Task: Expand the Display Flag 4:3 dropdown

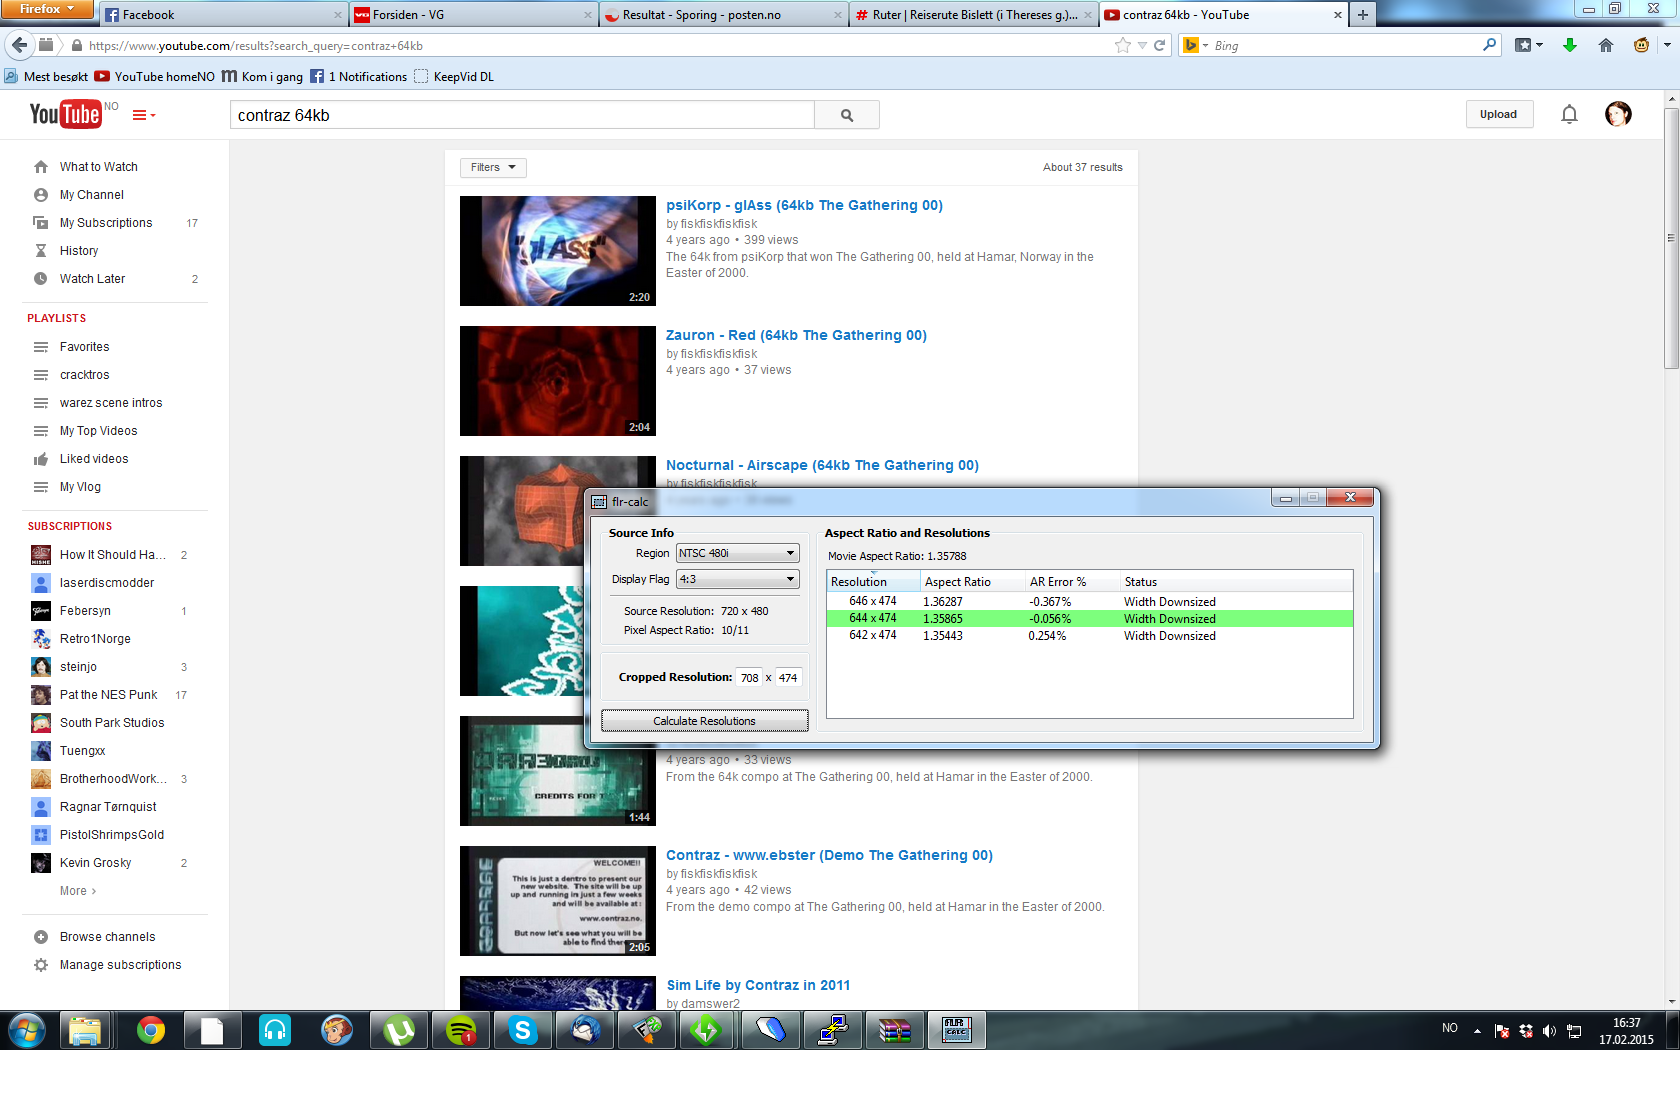Action: pos(789,579)
